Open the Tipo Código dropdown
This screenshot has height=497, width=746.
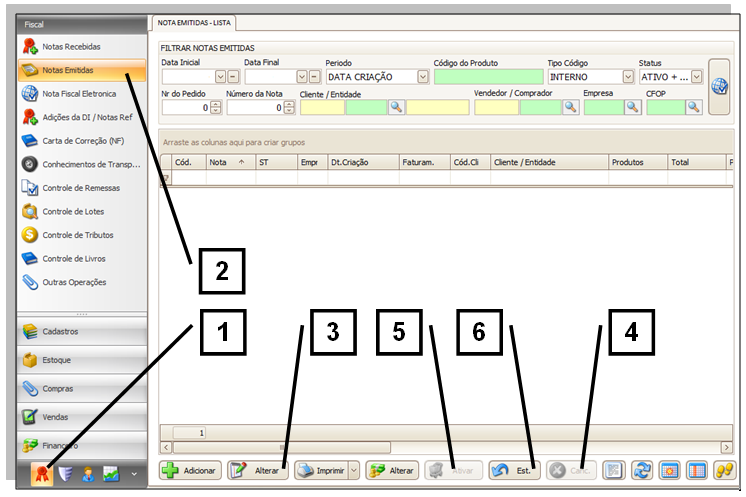[628, 77]
